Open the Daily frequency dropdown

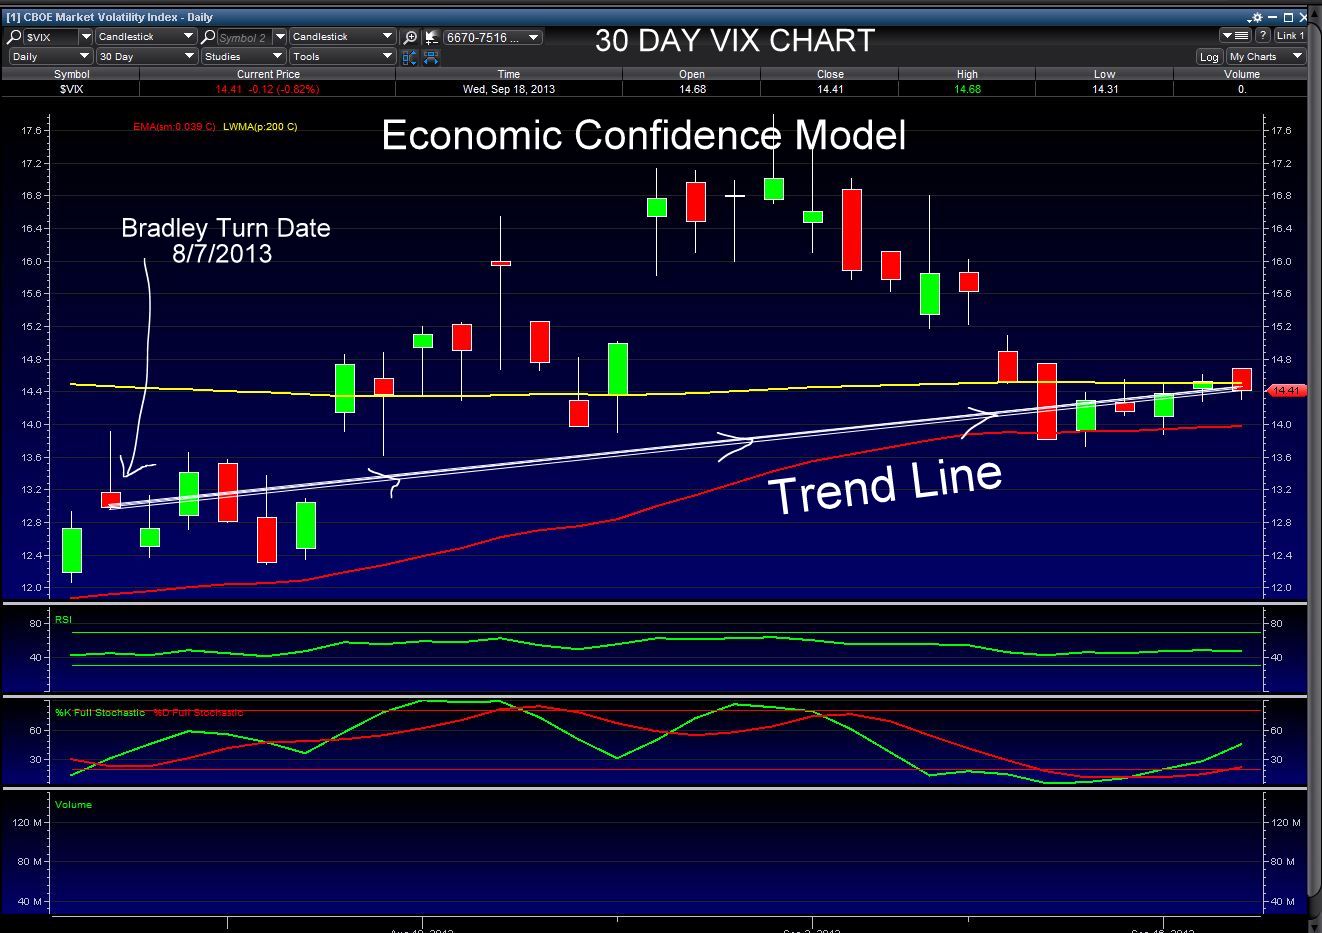(x=50, y=57)
